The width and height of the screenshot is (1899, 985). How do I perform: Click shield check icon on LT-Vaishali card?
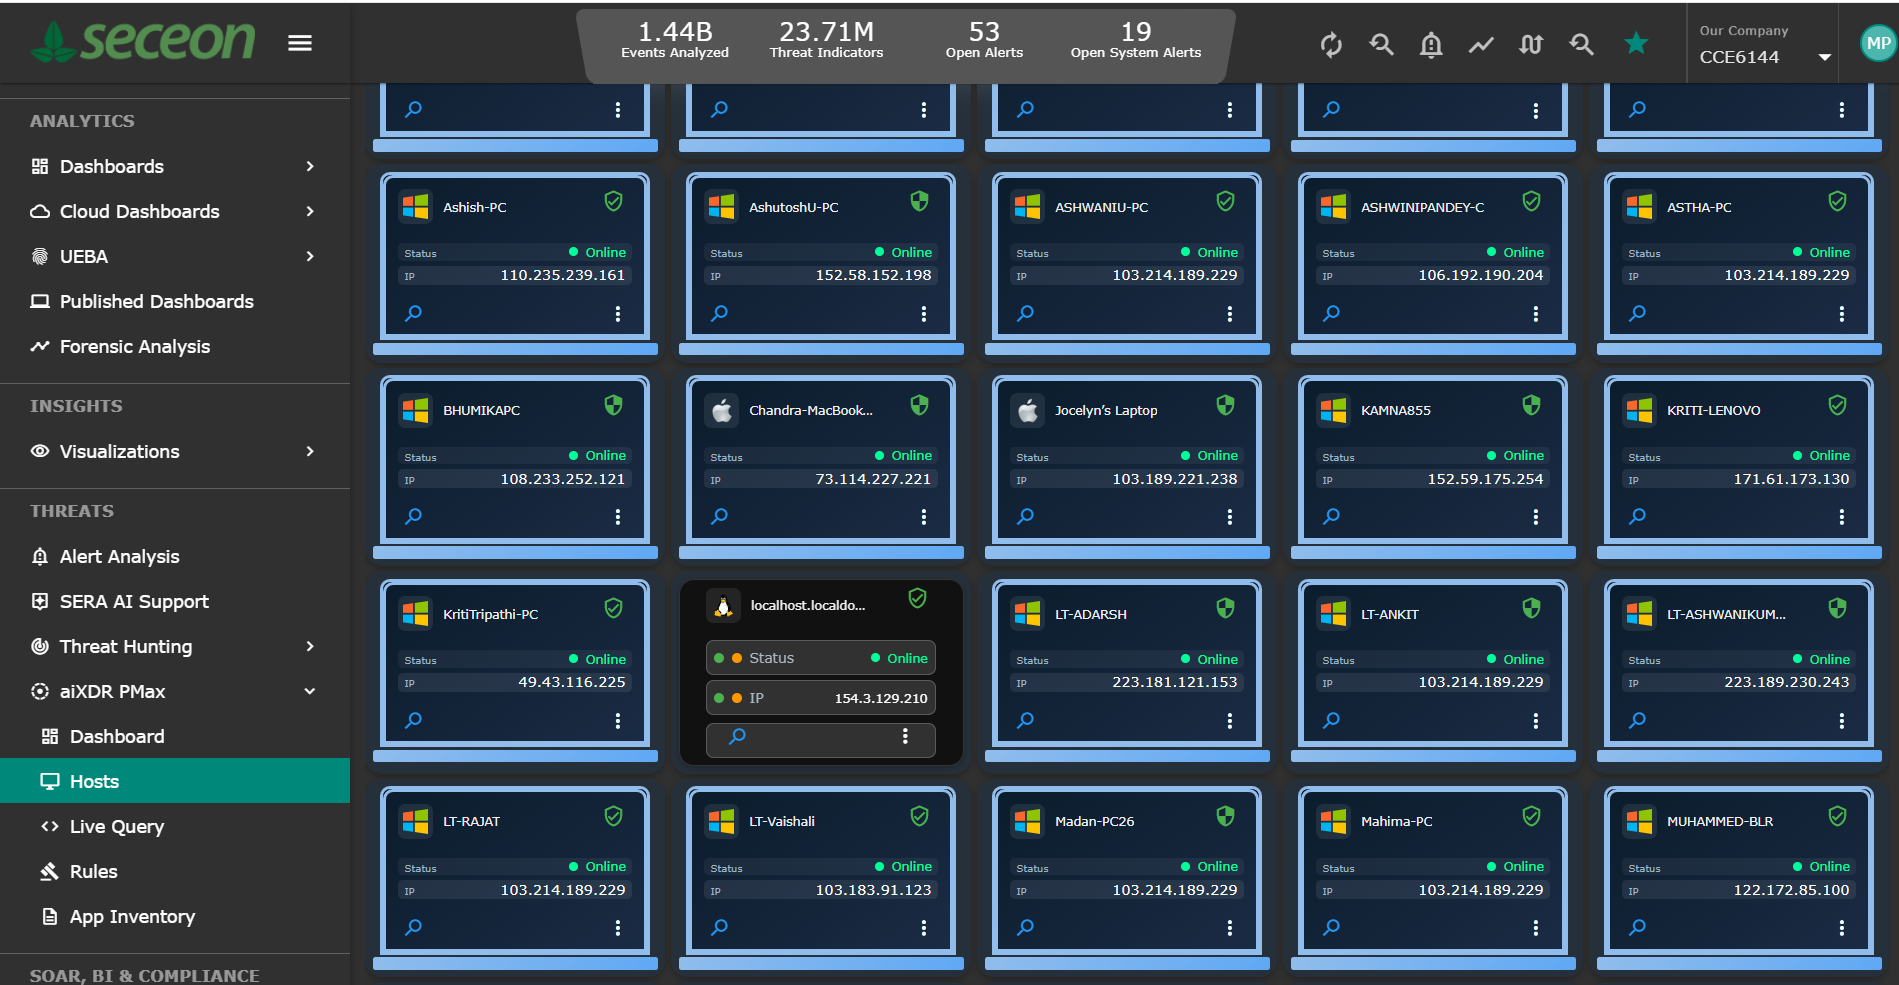tap(920, 816)
